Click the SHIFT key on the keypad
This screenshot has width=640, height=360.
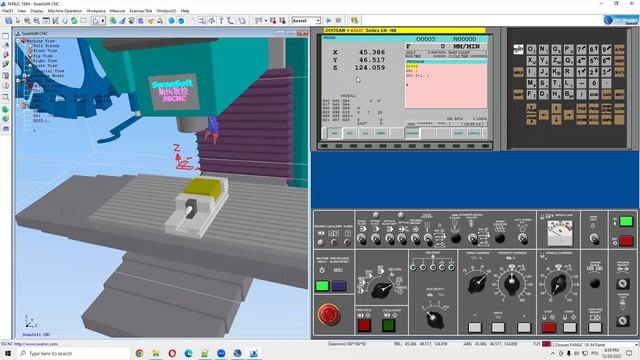518,94
